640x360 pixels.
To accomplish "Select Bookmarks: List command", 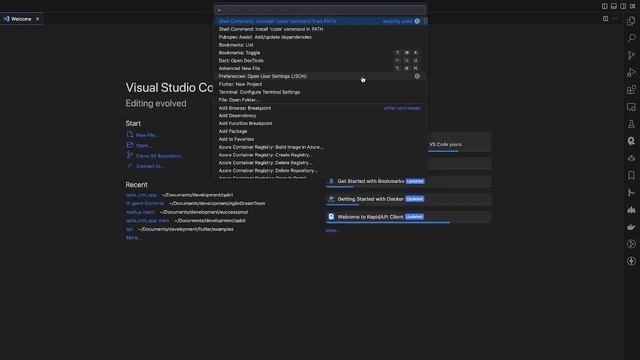I will [x=320, y=45].
